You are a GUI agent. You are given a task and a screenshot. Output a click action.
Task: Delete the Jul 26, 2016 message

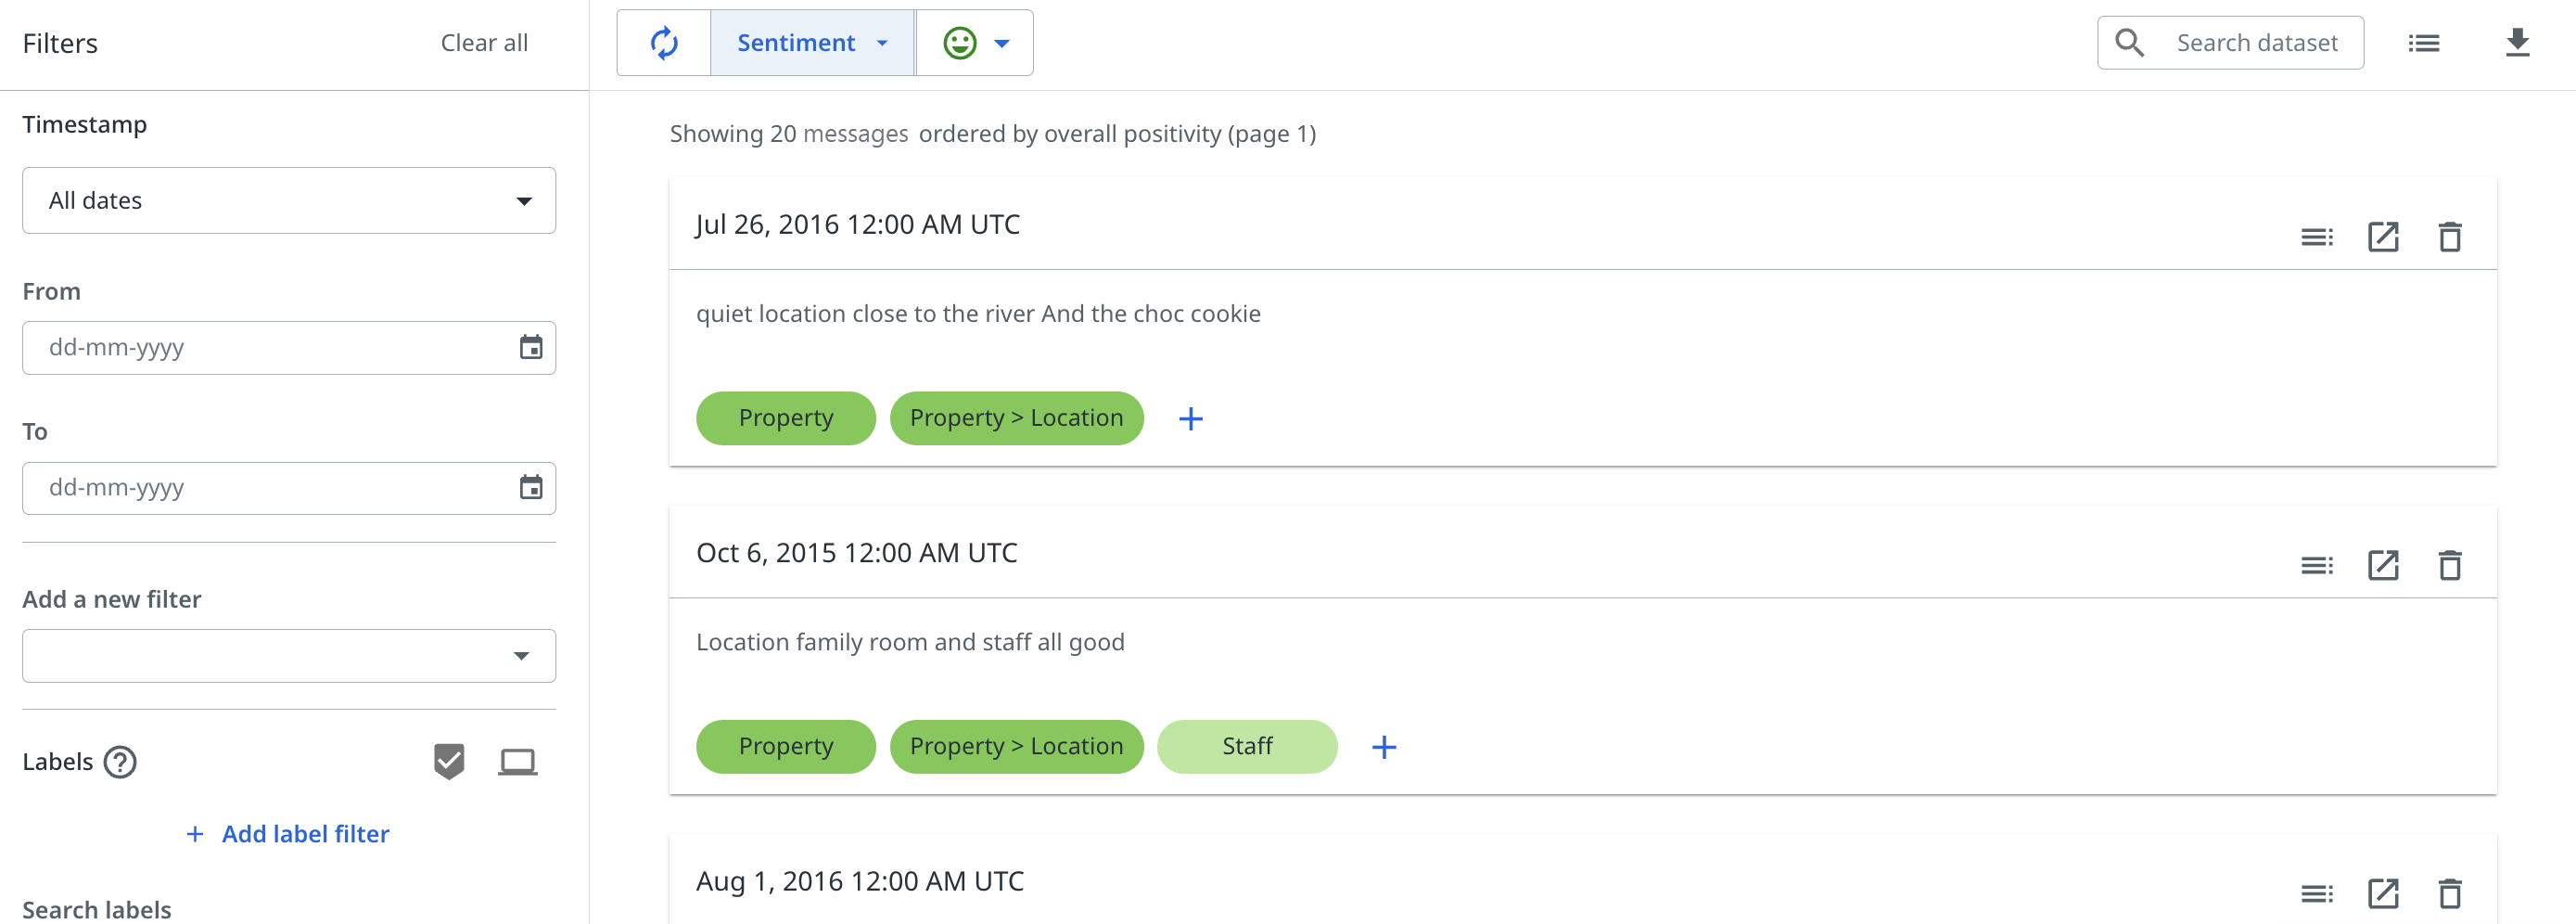tap(2449, 237)
